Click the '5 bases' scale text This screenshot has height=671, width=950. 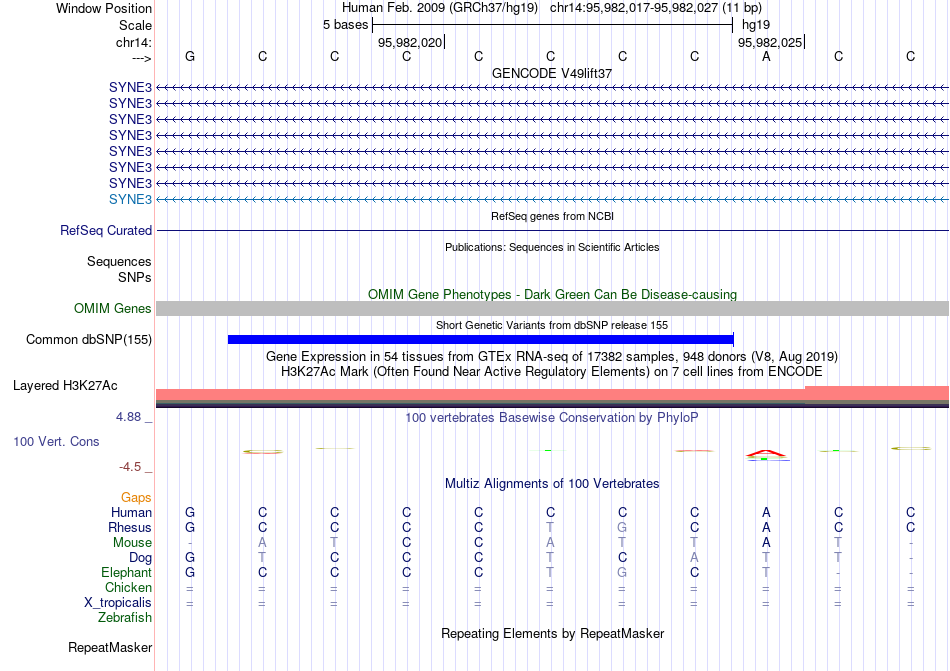pos(345,25)
